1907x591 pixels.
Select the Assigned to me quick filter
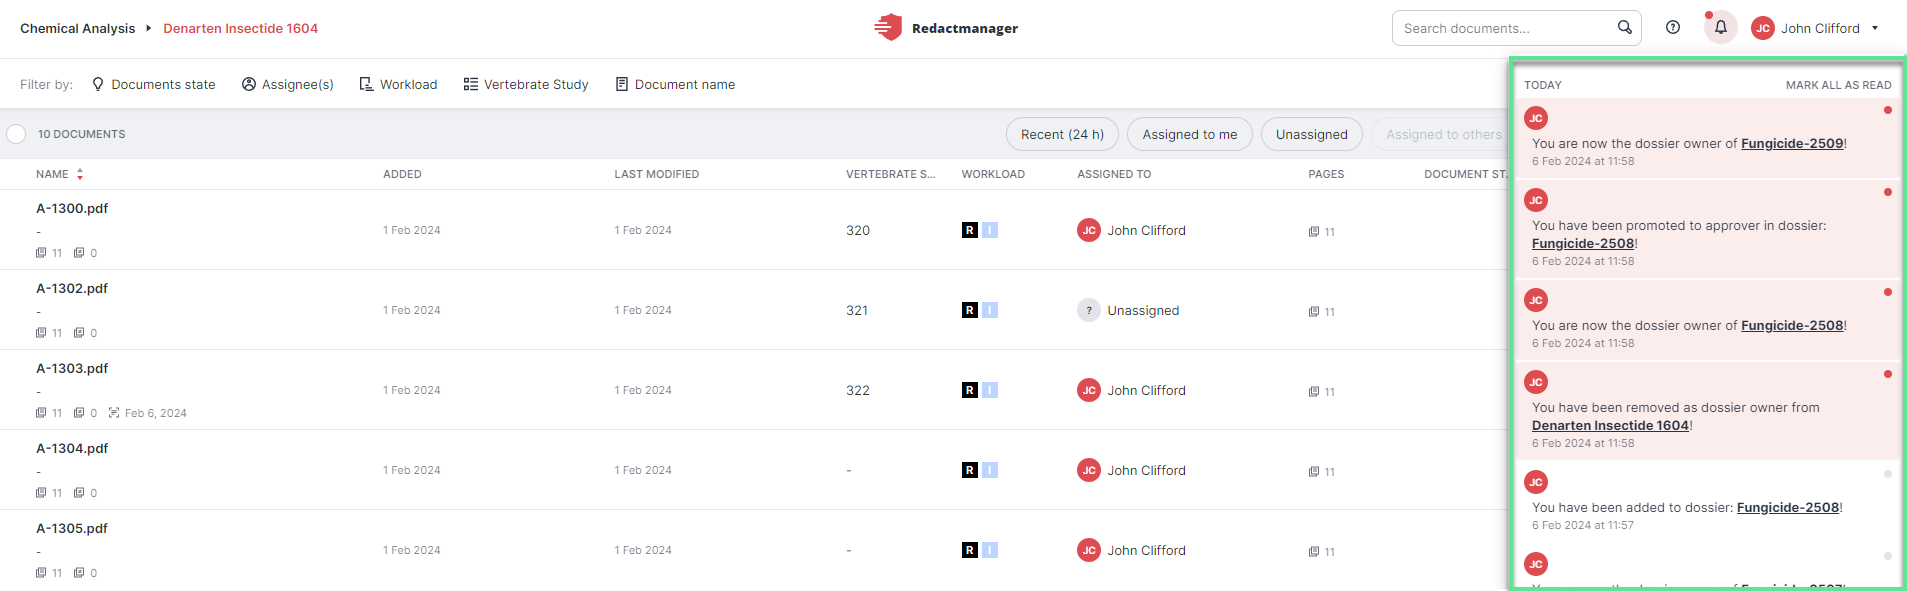[x=1190, y=134]
